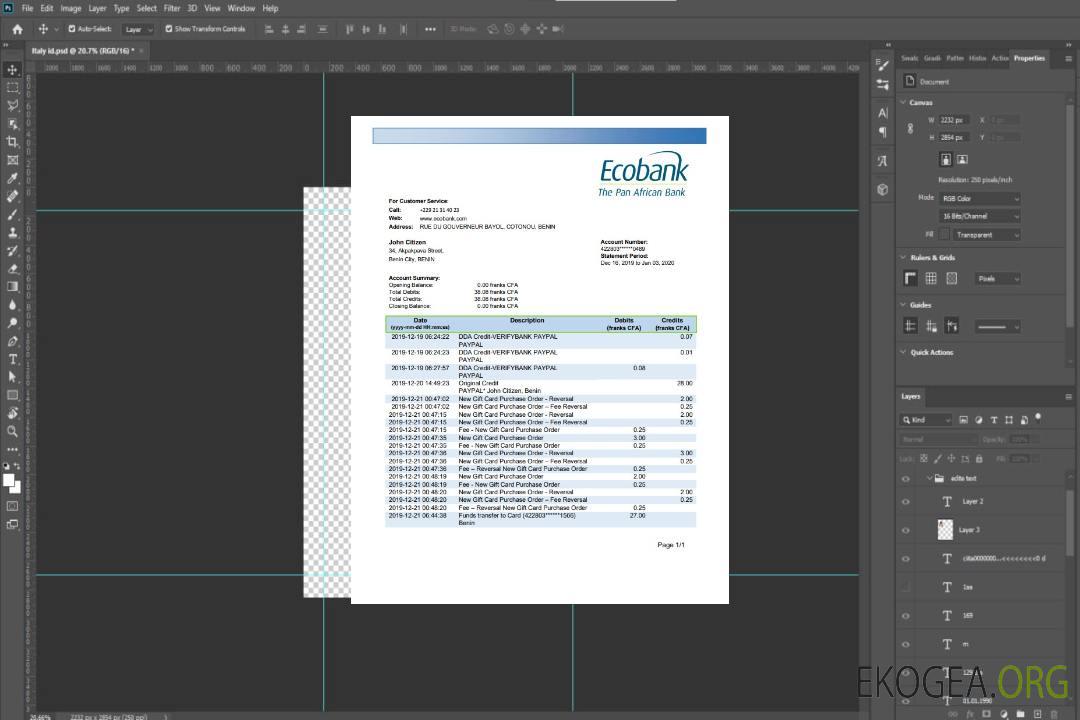Select the Eraser tool
This screenshot has width=1080, height=720.
pyautogui.click(x=12, y=269)
